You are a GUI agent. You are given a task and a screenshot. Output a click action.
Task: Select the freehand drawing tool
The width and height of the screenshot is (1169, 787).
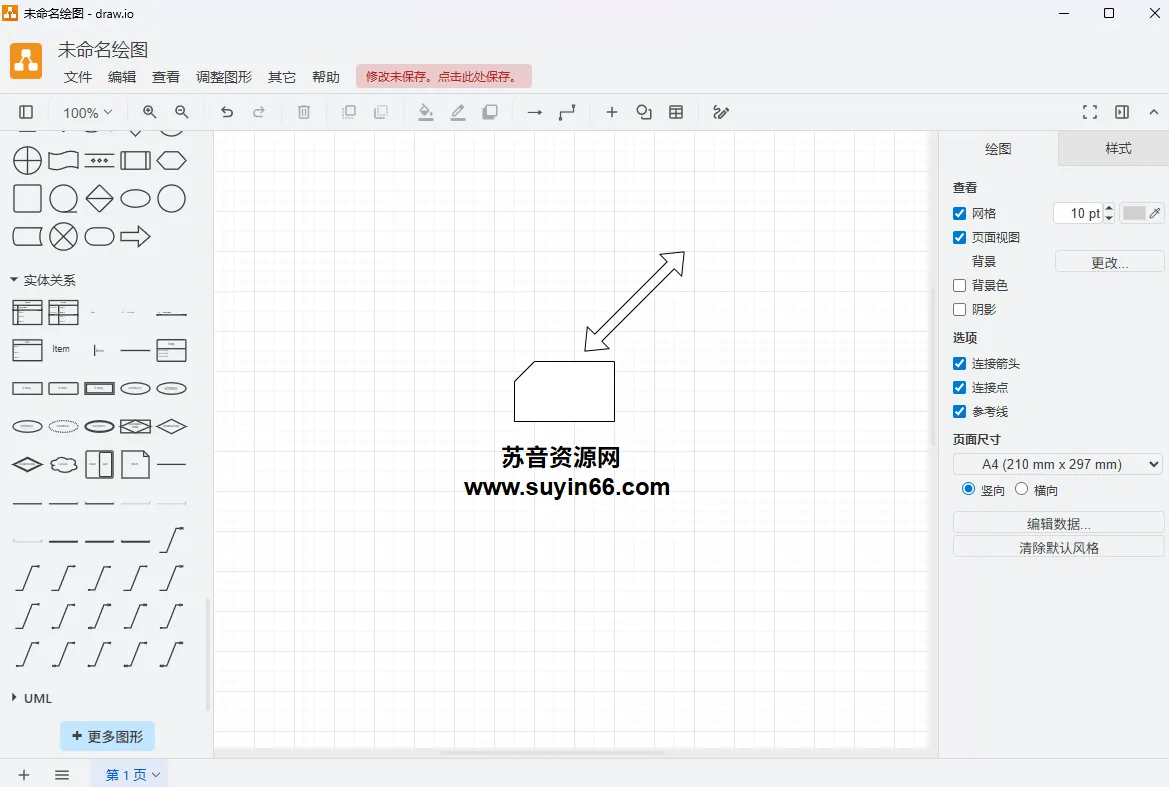721,112
